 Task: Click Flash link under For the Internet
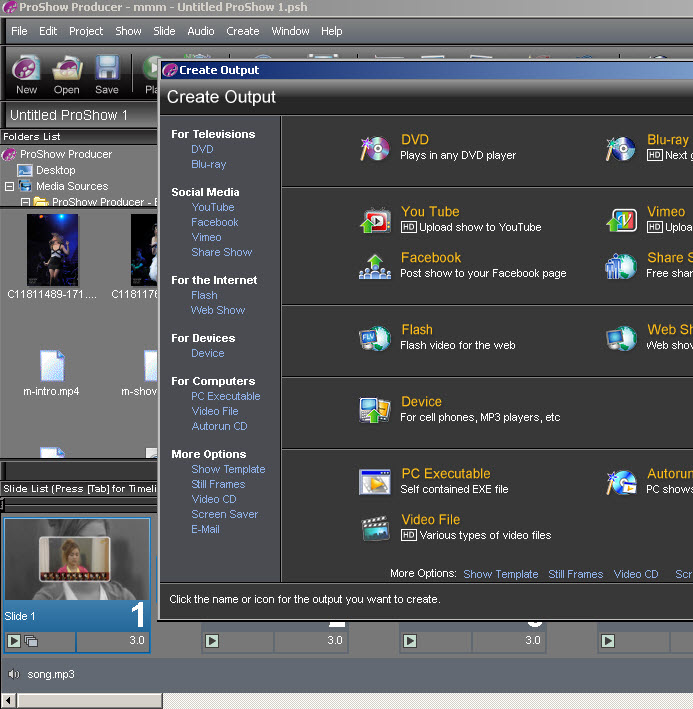204,295
